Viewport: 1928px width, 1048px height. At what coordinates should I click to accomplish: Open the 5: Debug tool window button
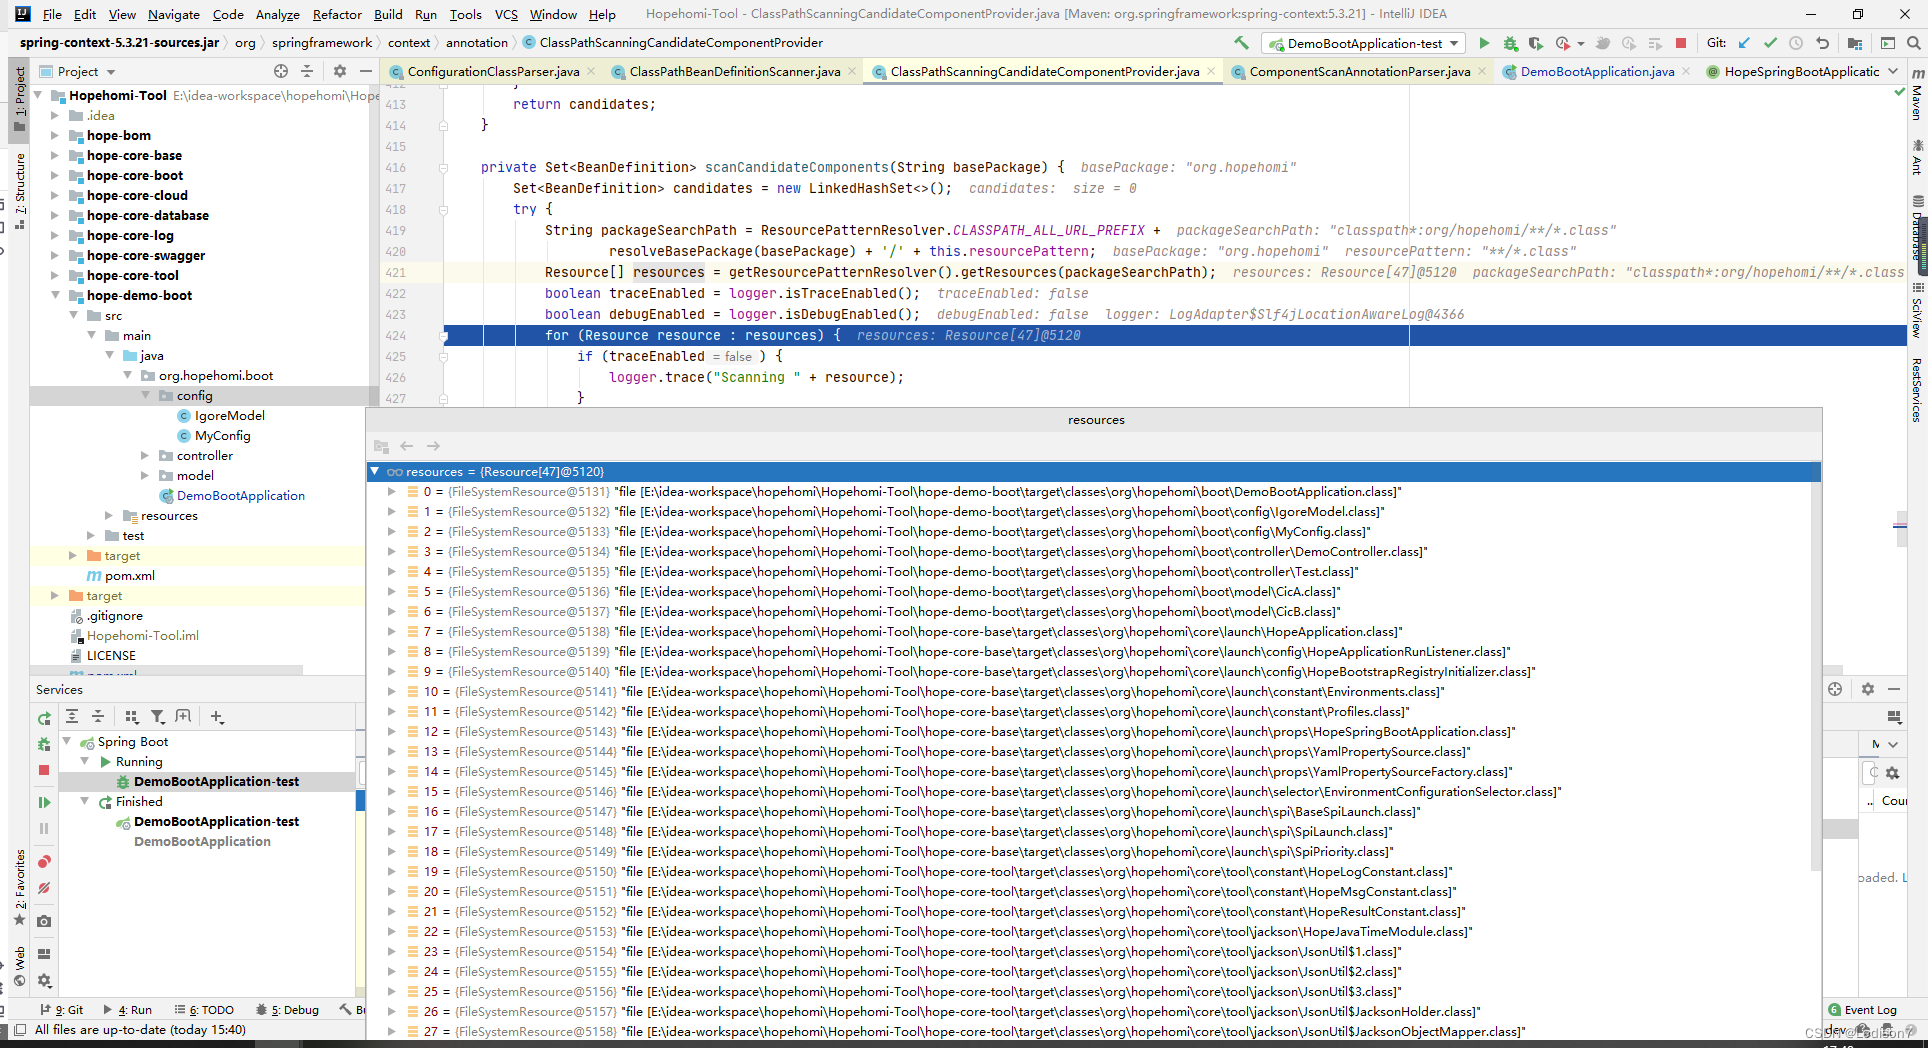(287, 1010)
